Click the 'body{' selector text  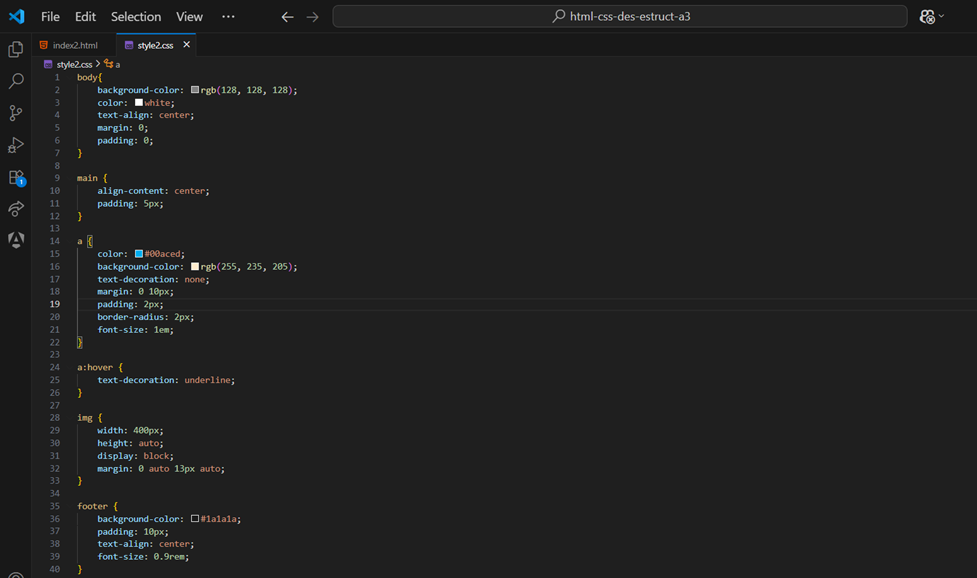89,77
